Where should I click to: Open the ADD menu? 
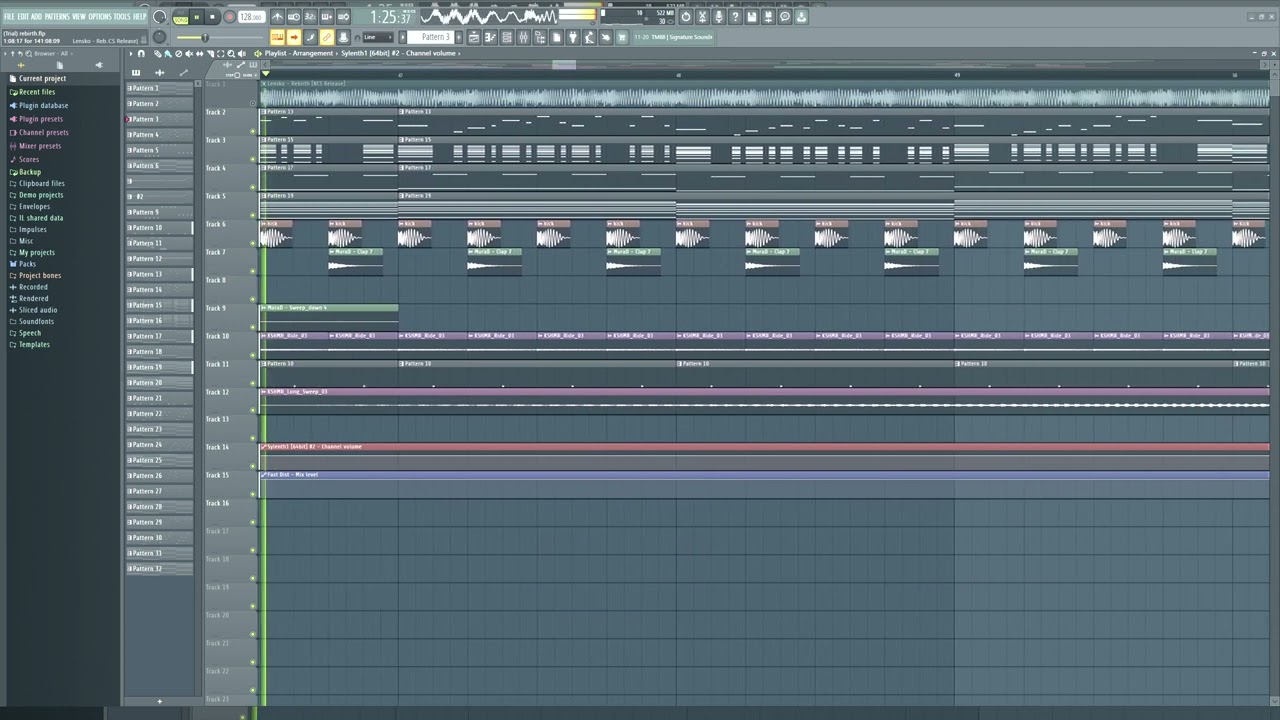click(x=37, y=17)
